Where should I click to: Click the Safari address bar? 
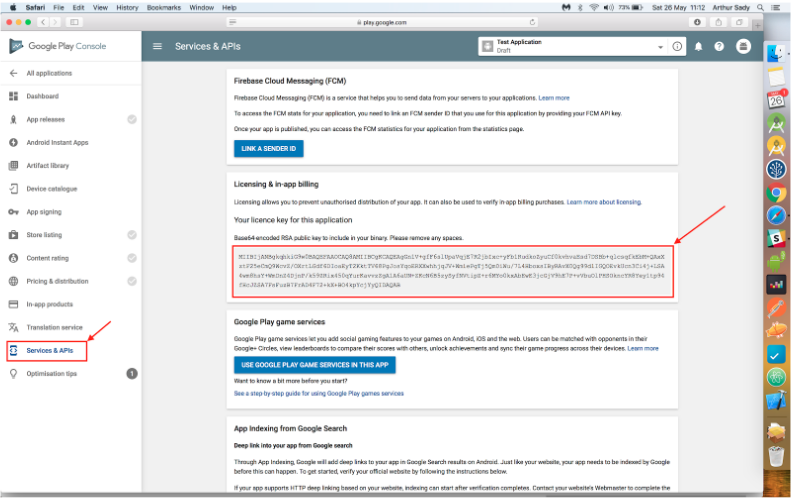click(382, 22)
